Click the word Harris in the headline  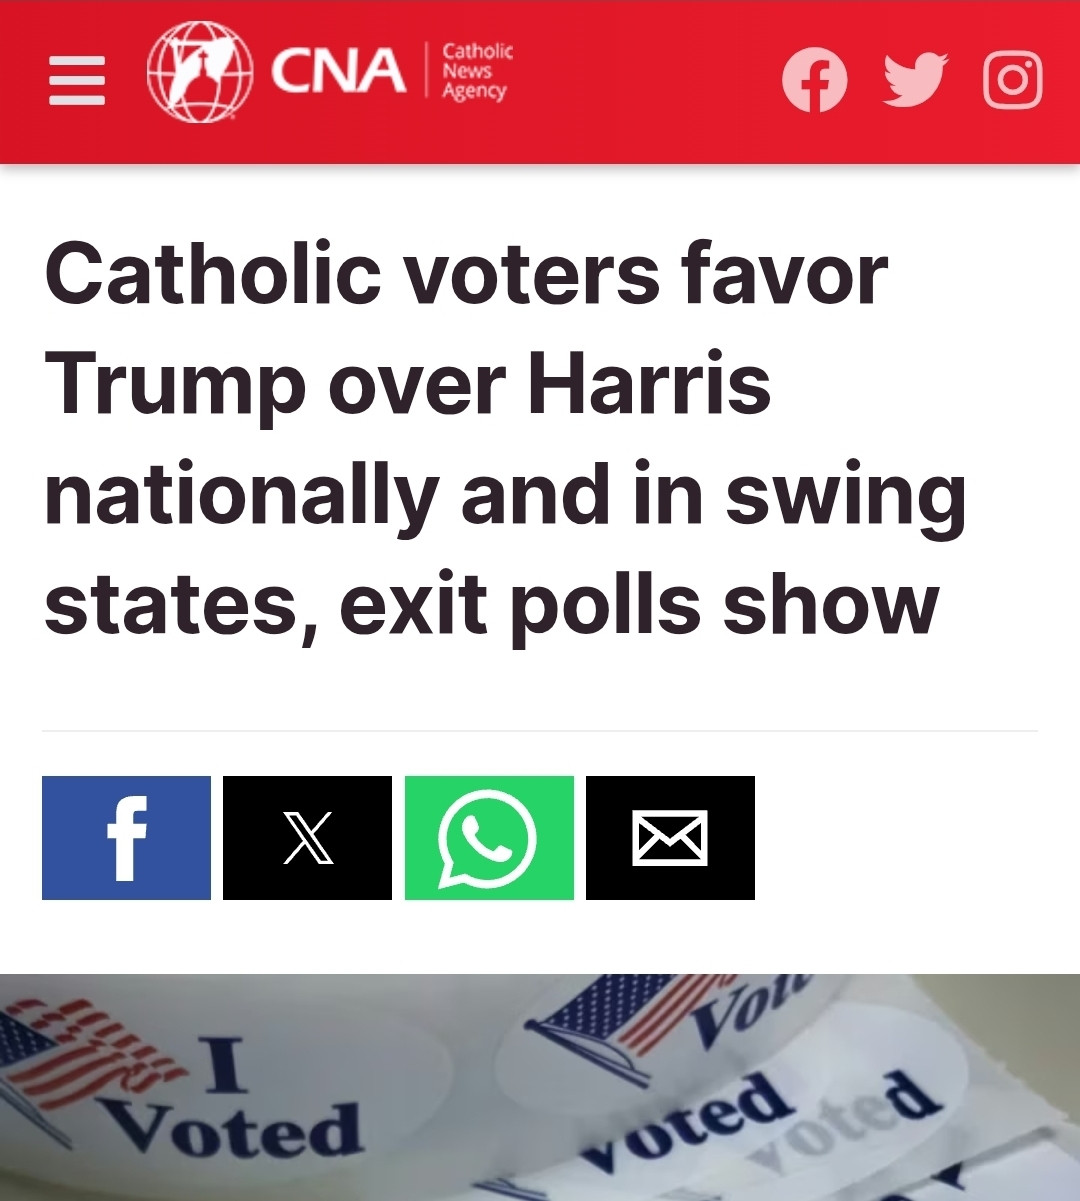pyautogui.click(x=649, y=385)
